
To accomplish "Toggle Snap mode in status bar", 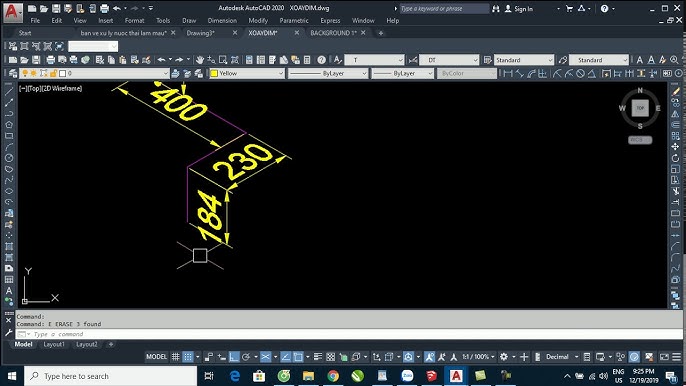I will pyautogui.click(x=188, y=357).
